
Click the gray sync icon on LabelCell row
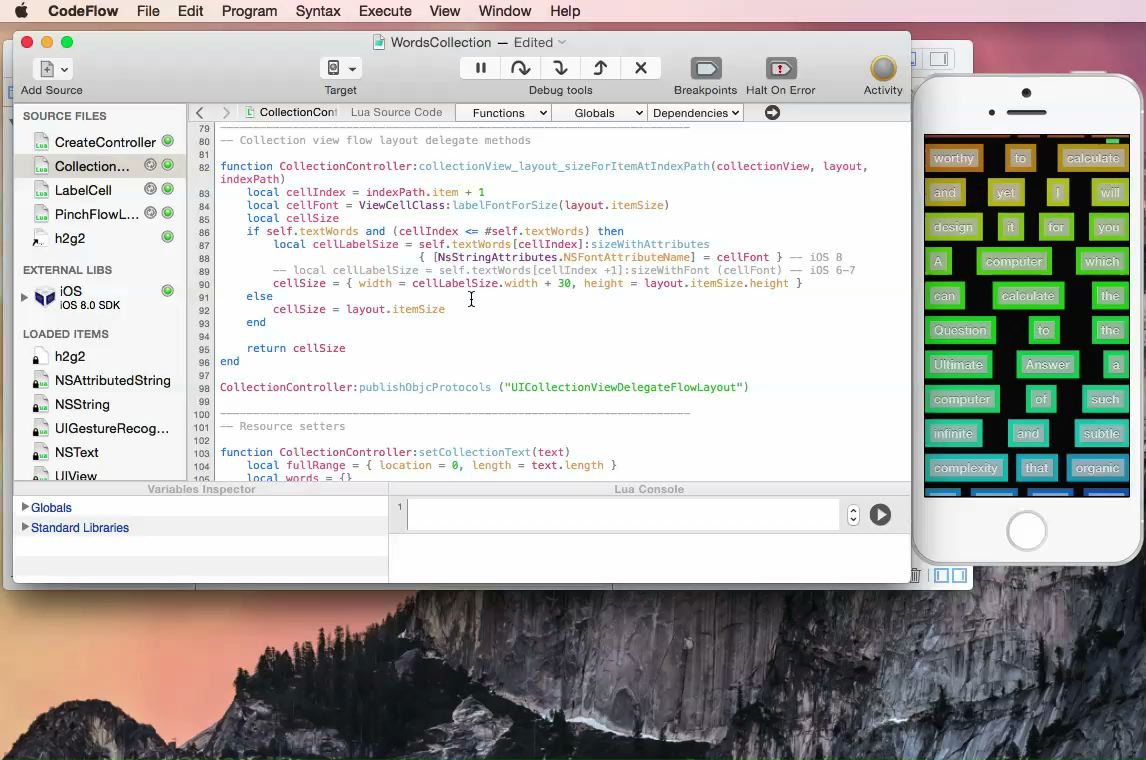tap(151, 189)
